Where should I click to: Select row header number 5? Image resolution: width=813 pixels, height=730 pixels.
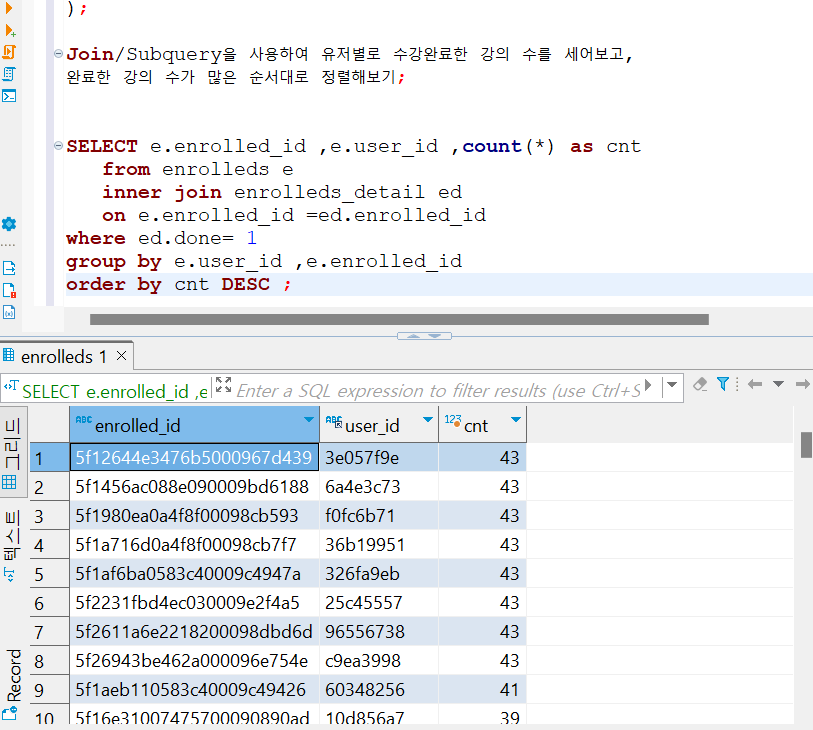49,574
